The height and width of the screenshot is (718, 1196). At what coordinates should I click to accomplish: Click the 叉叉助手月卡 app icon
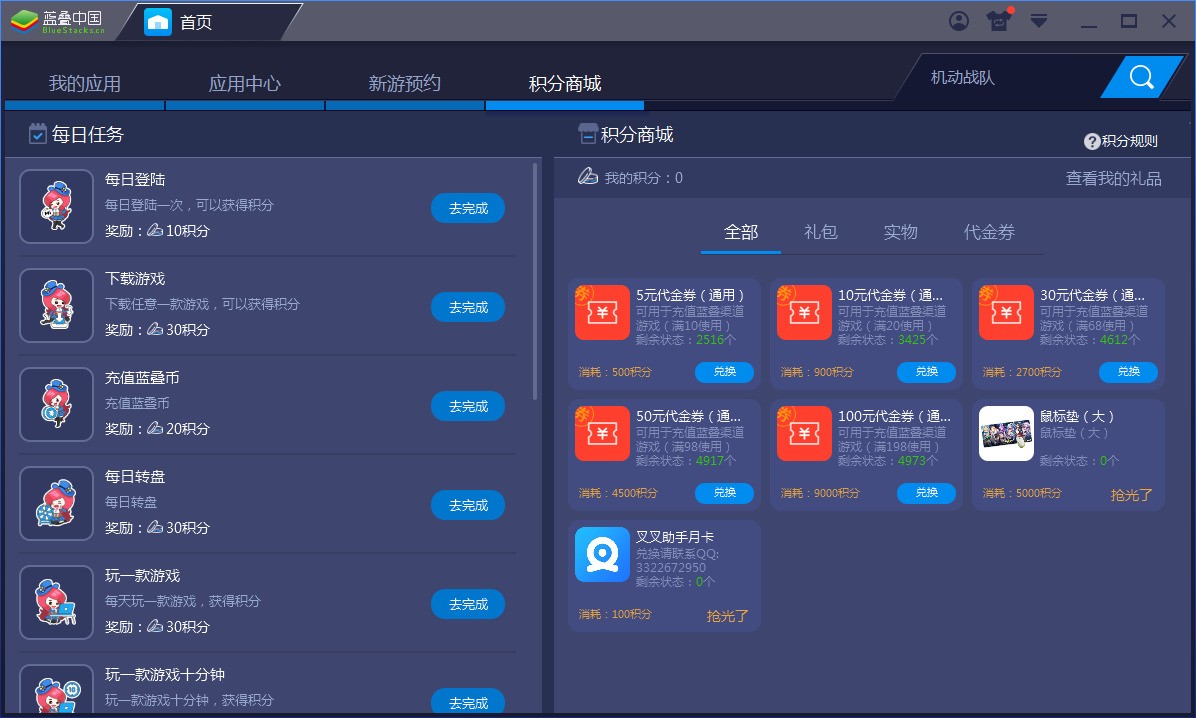(602, 555)
